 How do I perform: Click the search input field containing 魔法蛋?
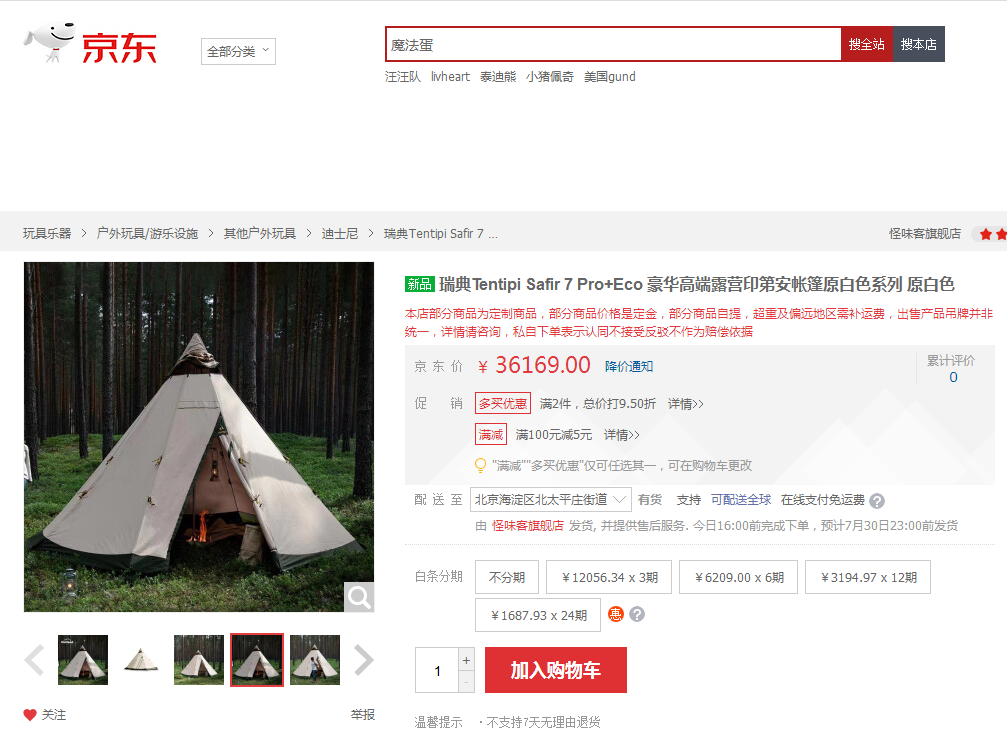coord(613,44)
